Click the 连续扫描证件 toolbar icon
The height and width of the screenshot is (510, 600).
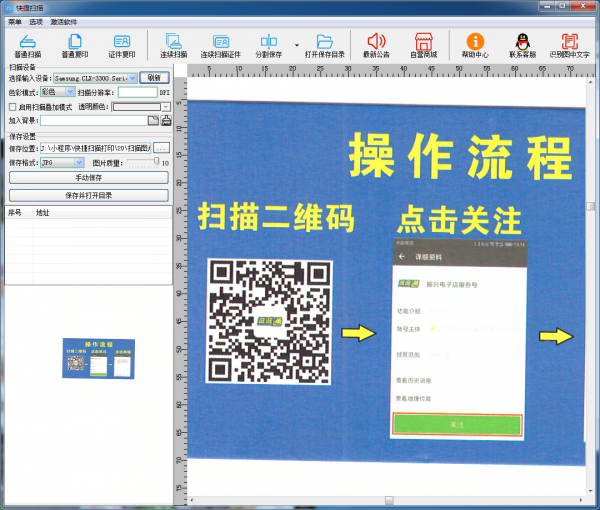[221, 42]
